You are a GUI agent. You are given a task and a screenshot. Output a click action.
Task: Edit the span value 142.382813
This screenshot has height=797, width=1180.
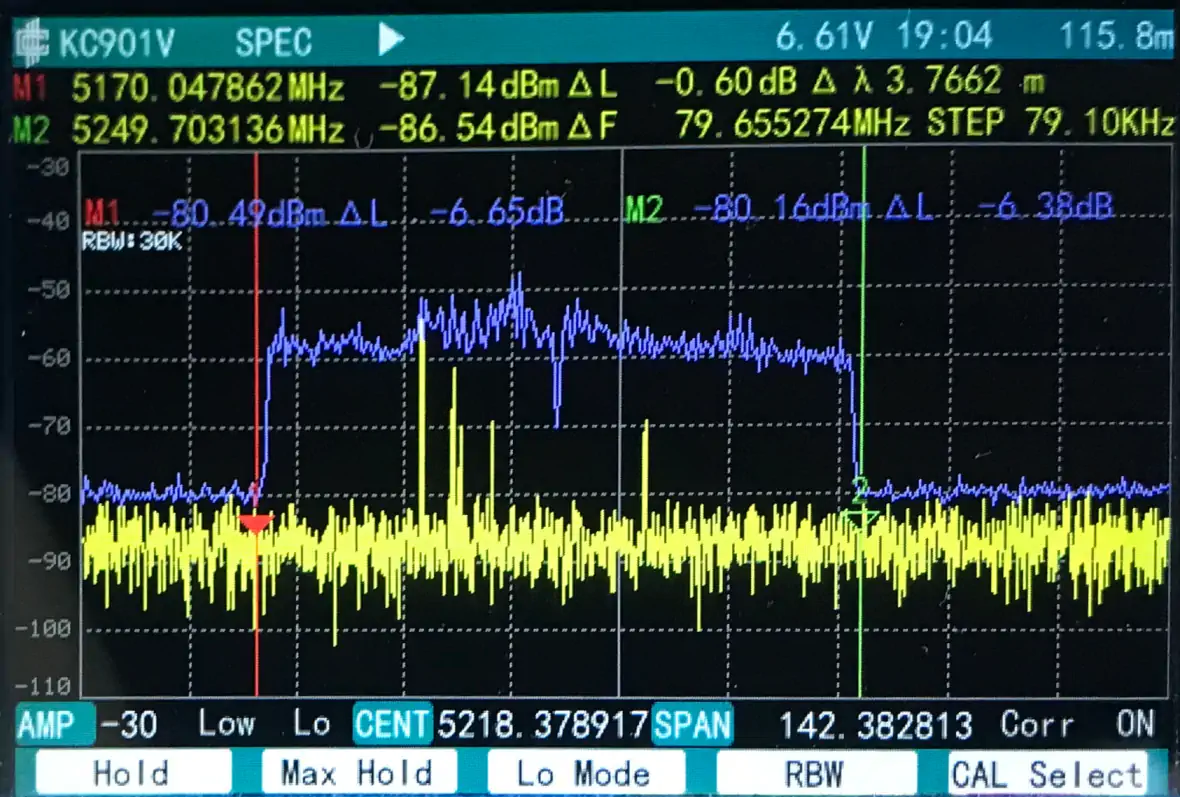coord(875,724)
